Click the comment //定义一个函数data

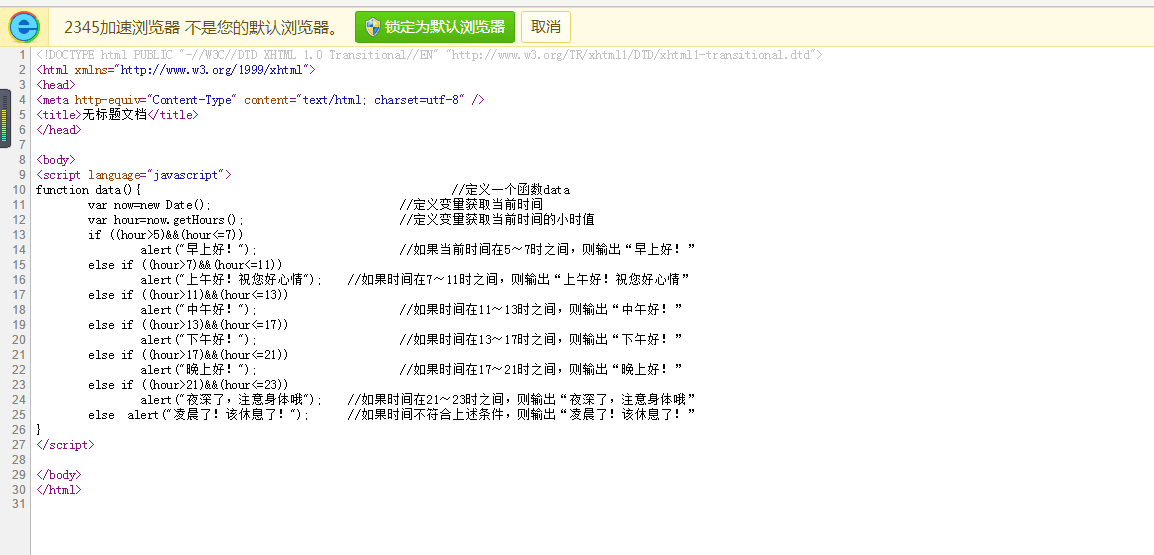click(511, 190)
